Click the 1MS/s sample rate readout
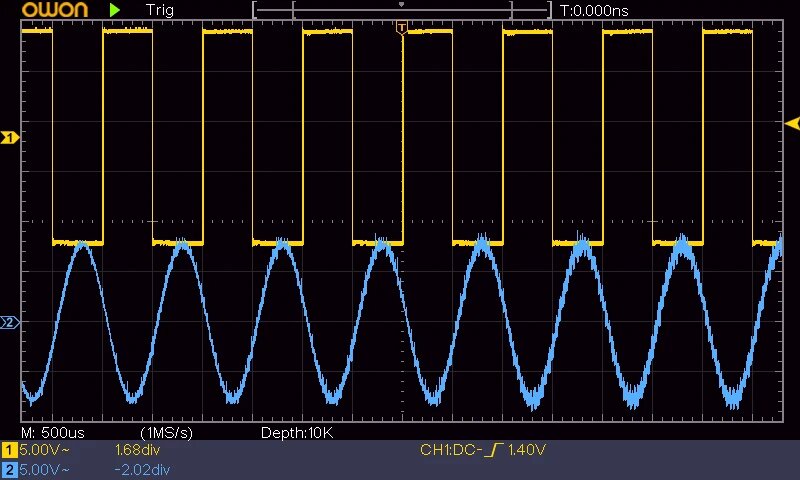 point(166,433)
